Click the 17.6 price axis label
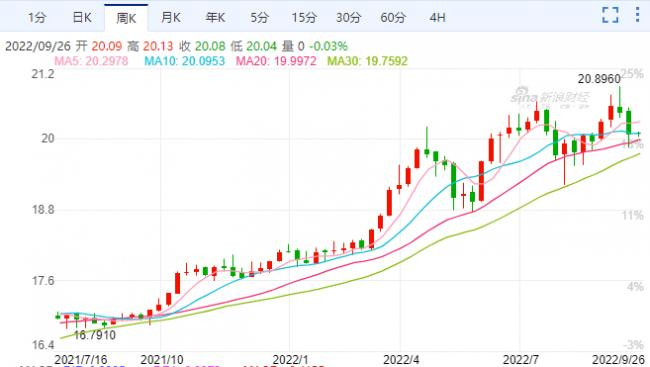The image size is (650, 367). click(43, 281)
